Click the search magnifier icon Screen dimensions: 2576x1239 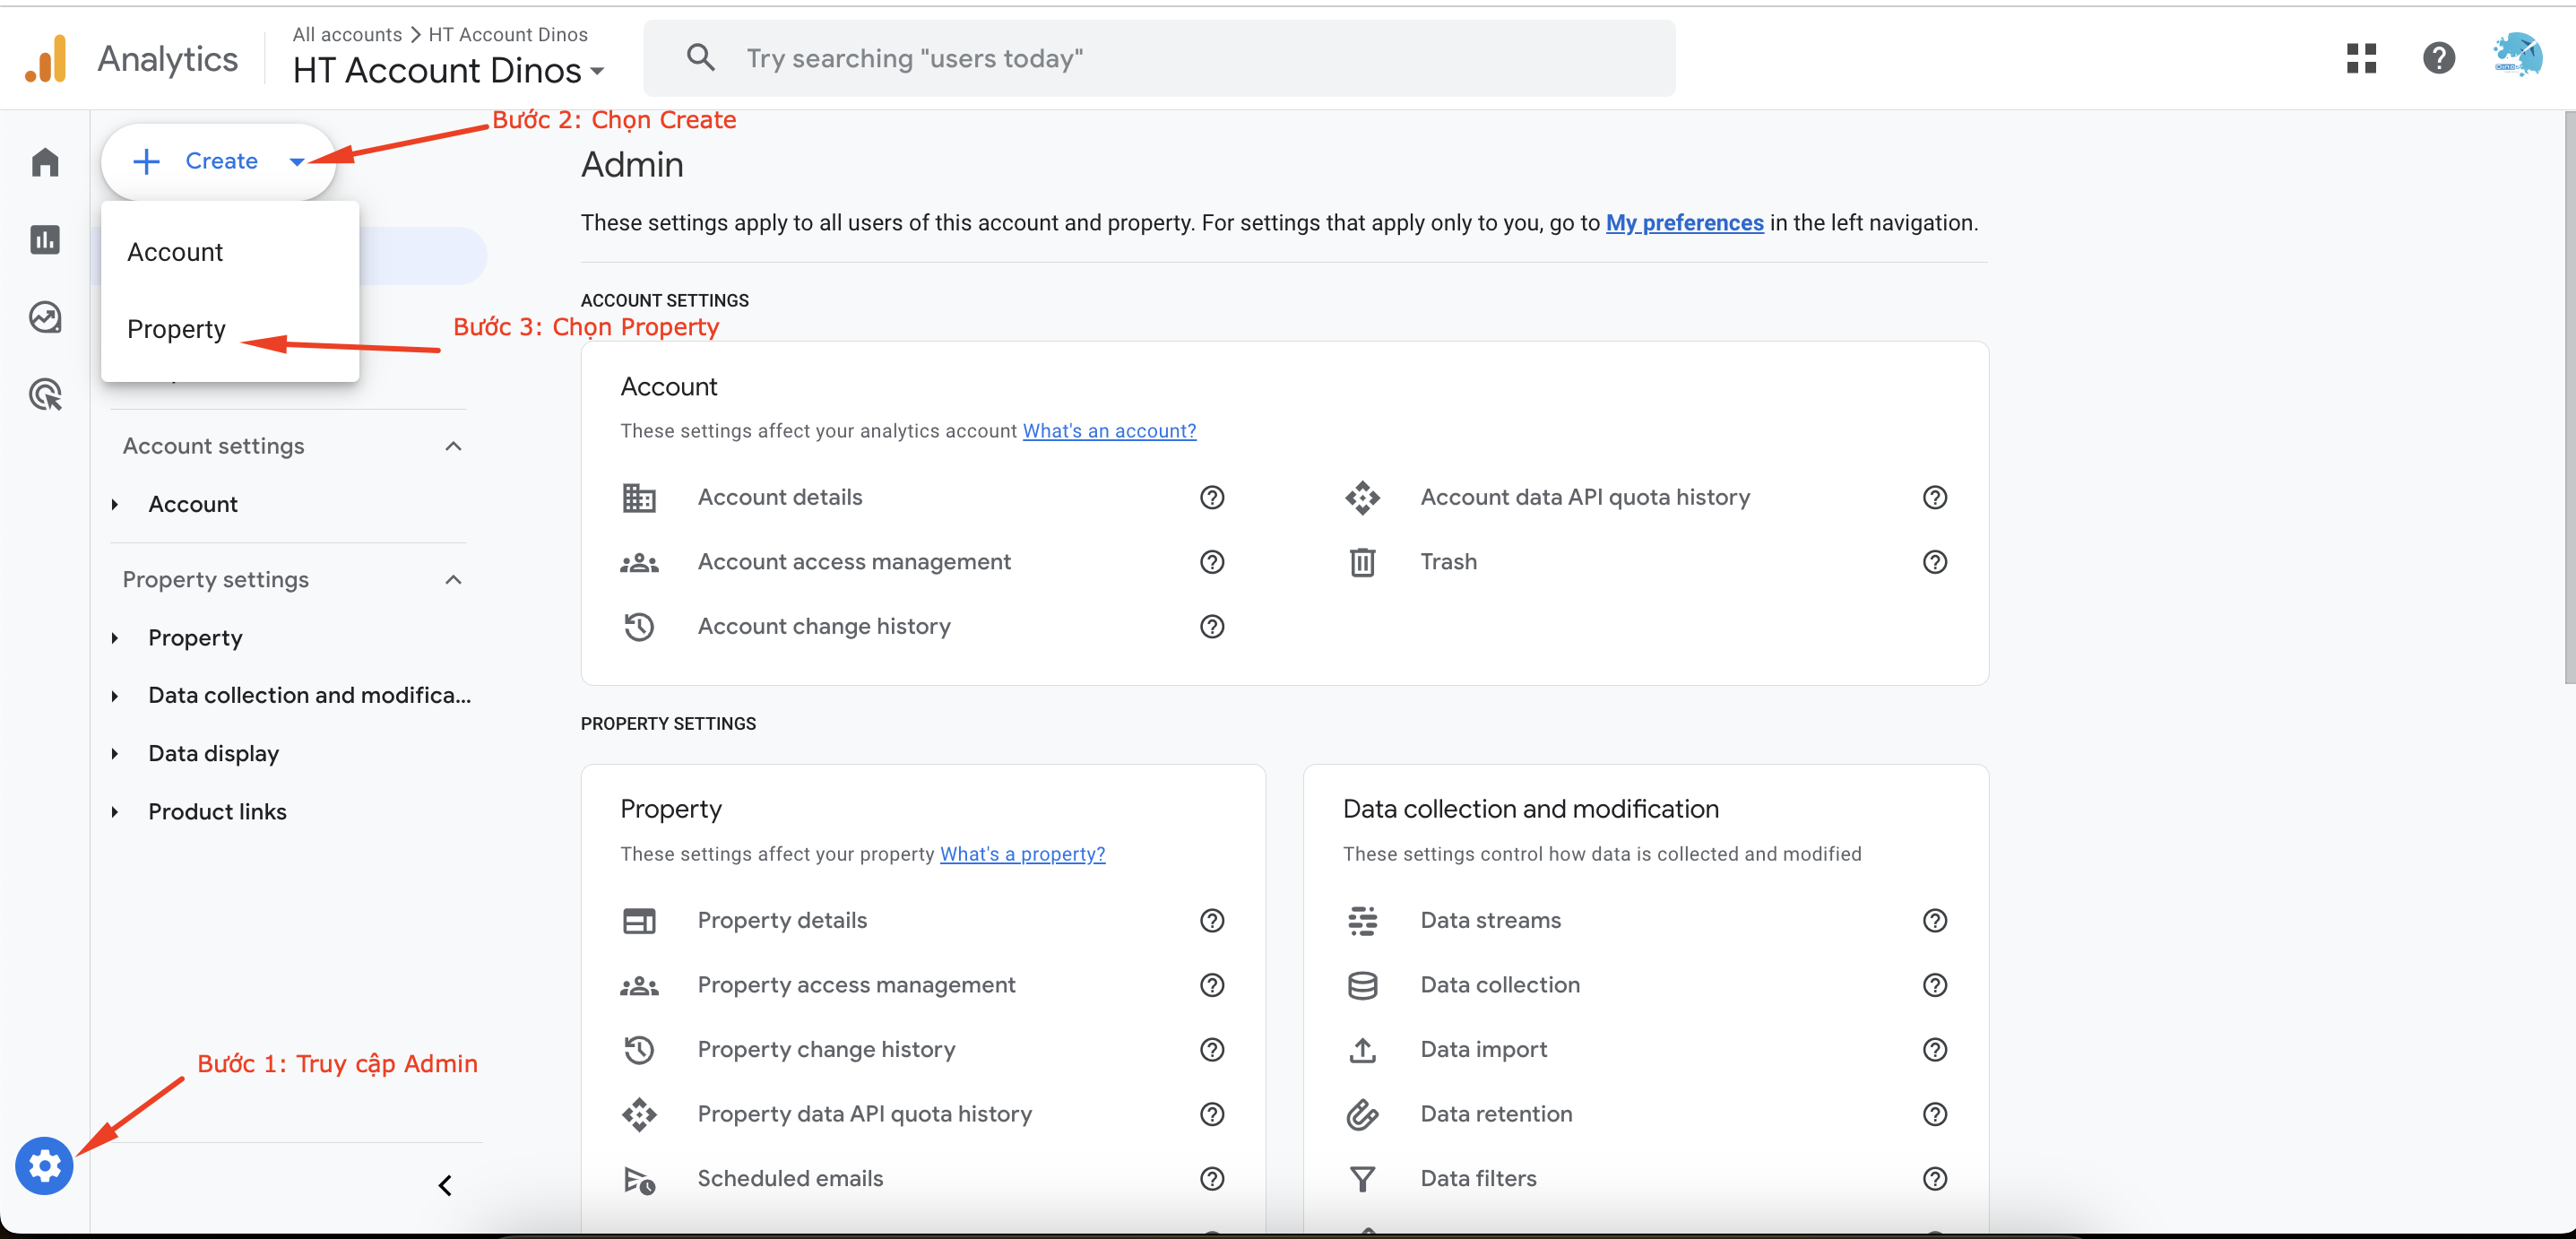701,58
